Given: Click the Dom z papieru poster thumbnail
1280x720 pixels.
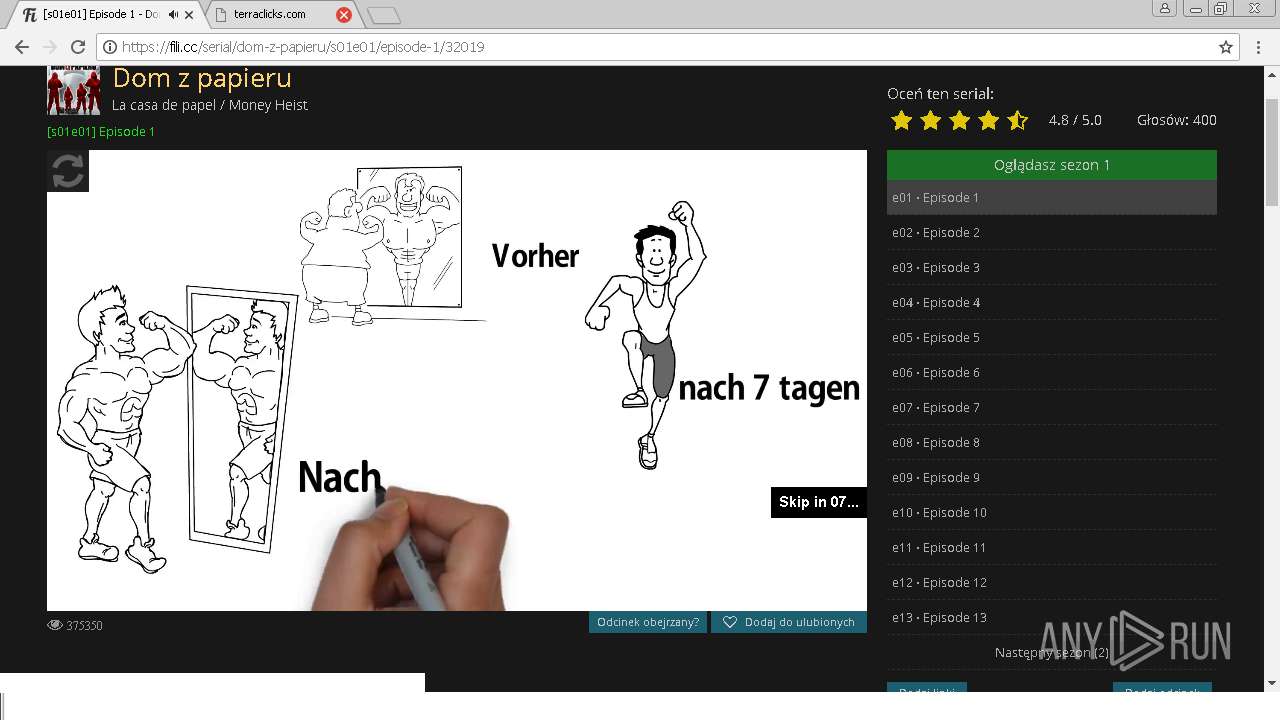Looking at the screenshot, I should coord(73,91).
